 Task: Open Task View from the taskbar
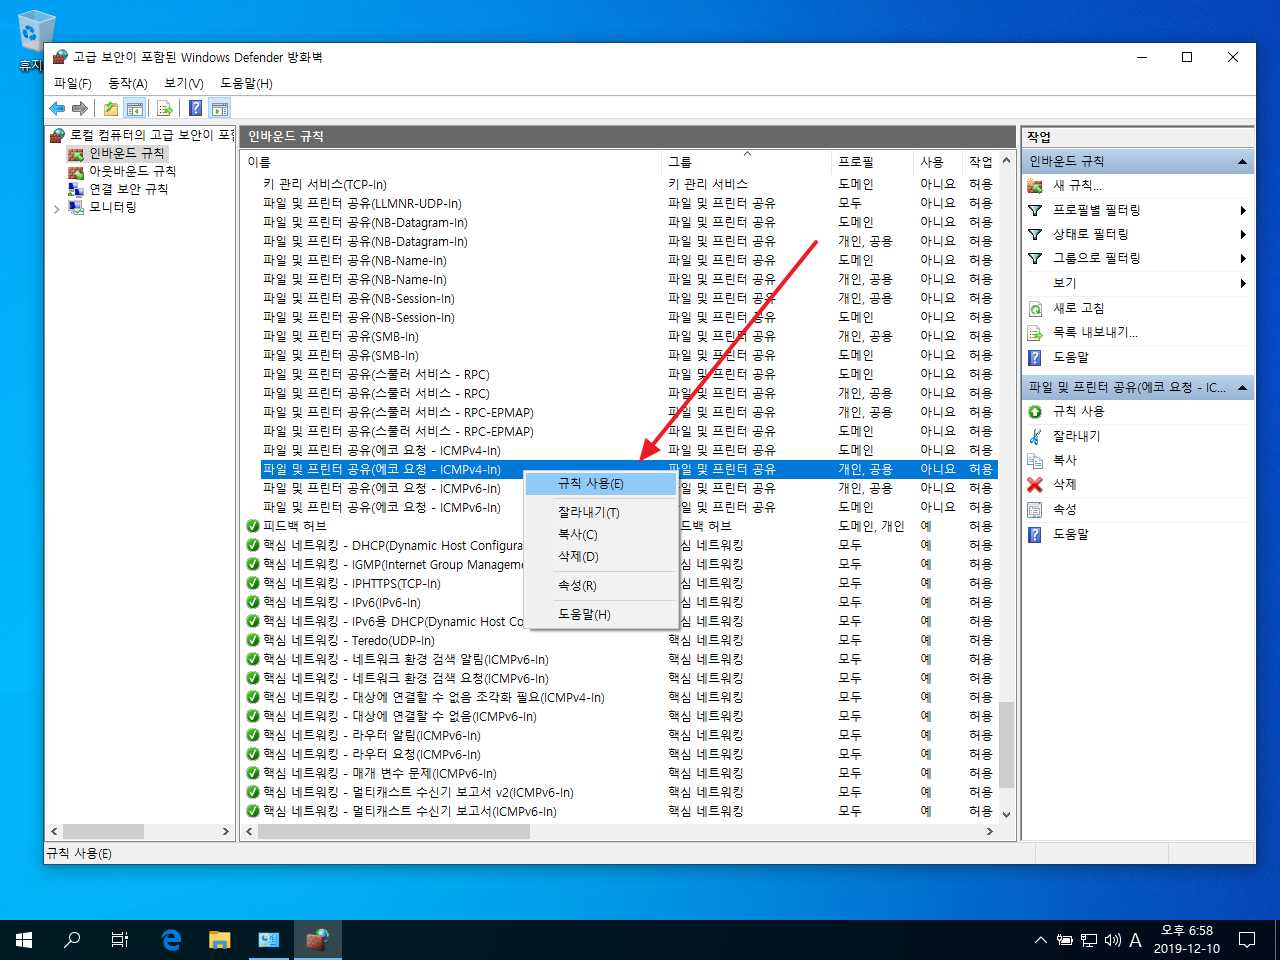pyautogui.click(x=120, y=940)
